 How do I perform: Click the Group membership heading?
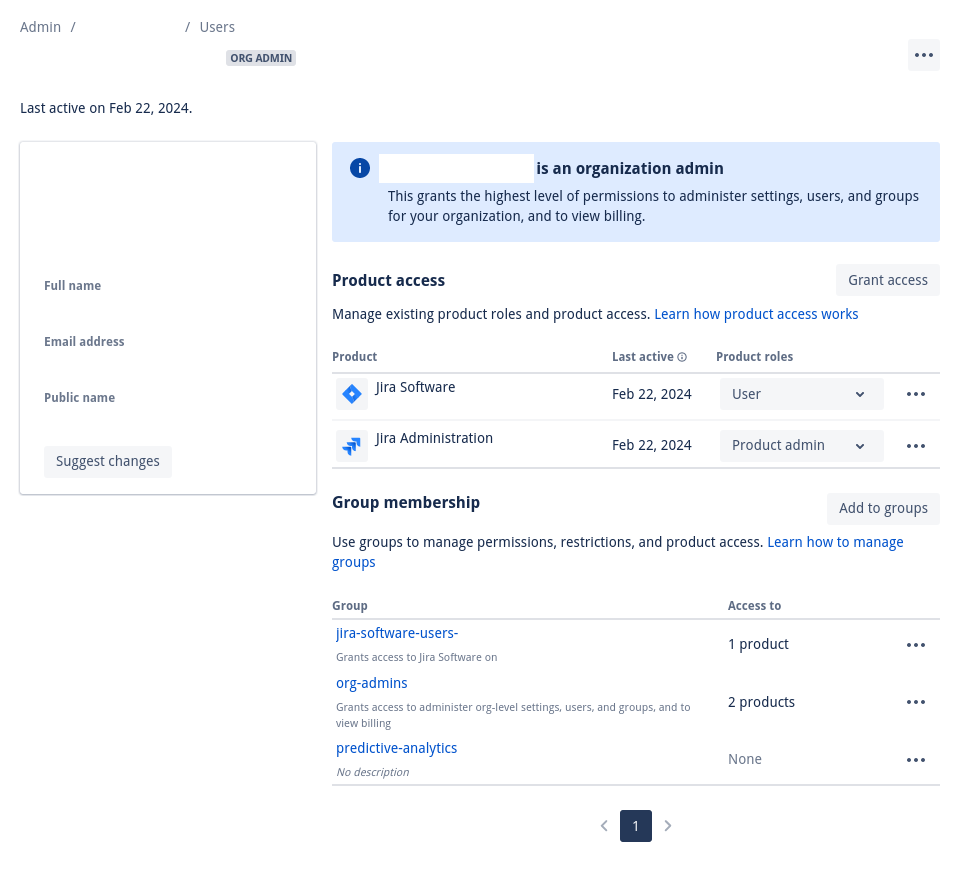pyautogui.click(x=406, y=503)
